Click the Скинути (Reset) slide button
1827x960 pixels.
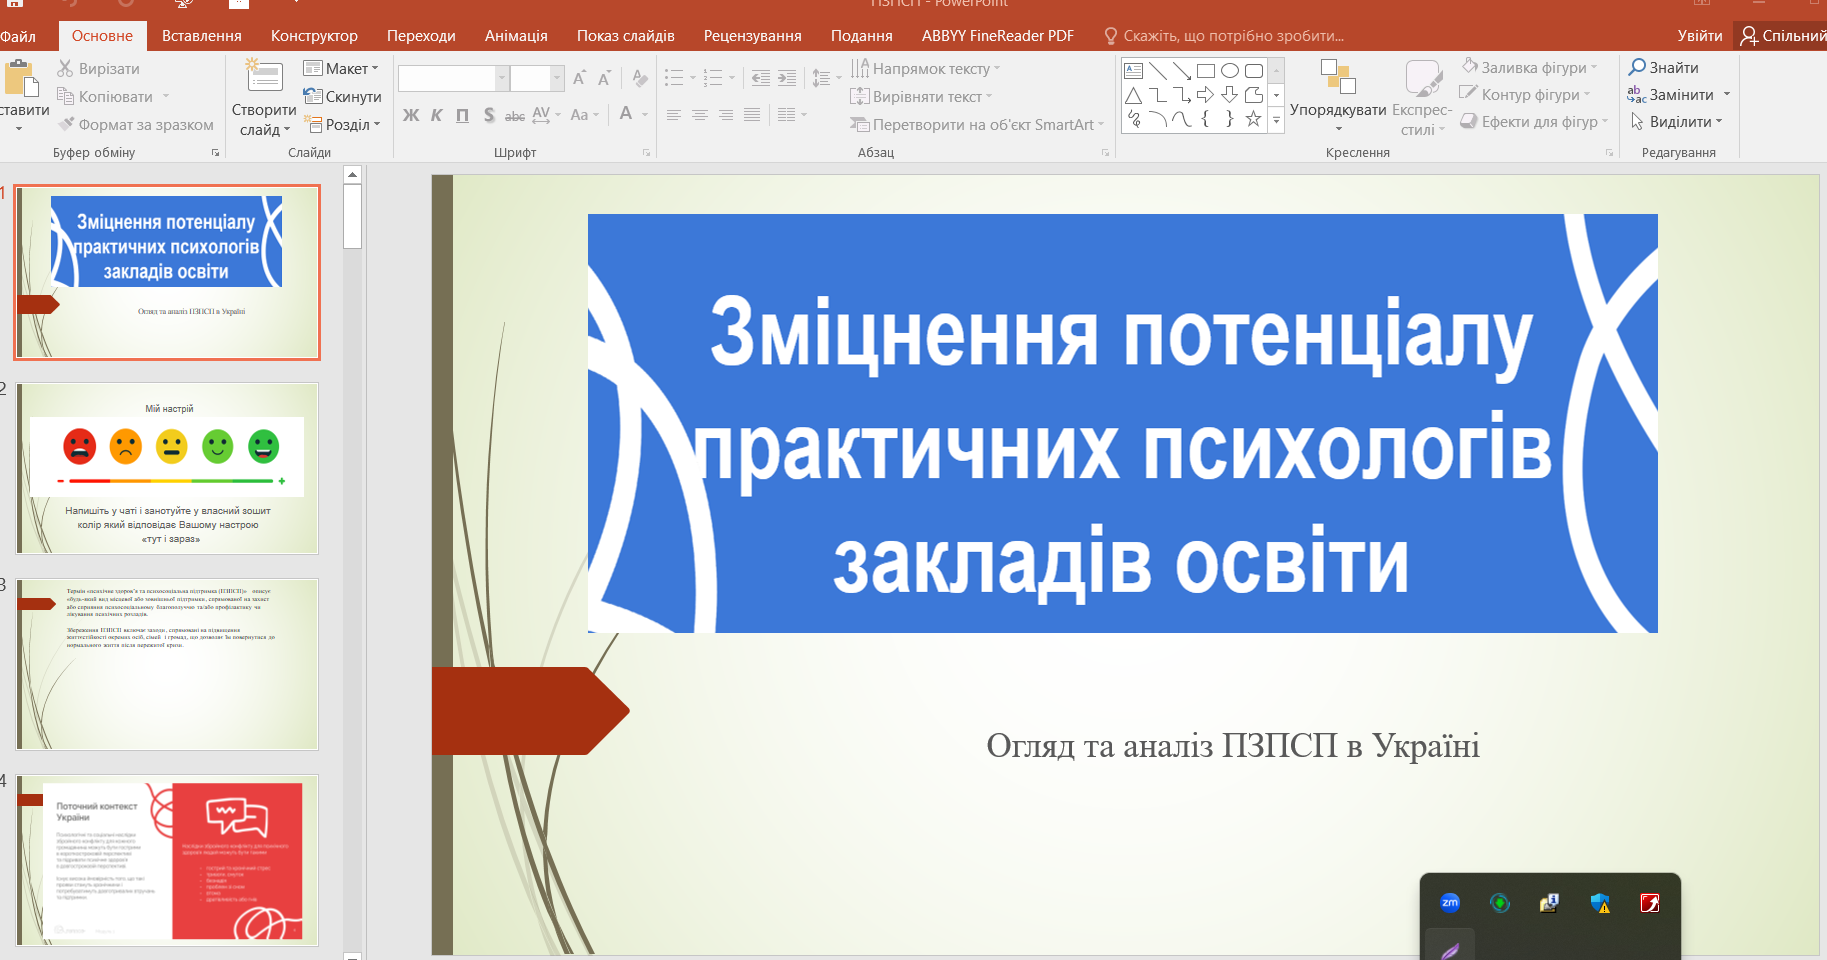342,97
